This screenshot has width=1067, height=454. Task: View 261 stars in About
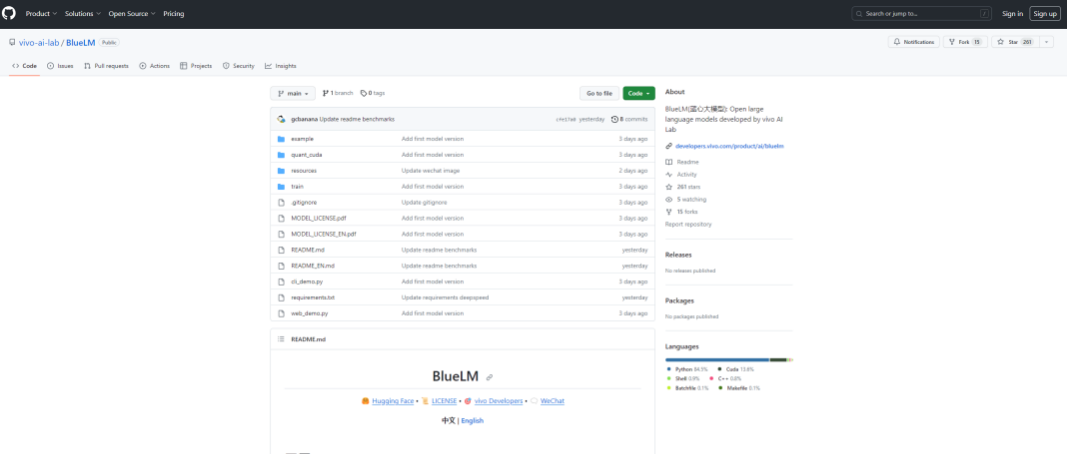683,187
